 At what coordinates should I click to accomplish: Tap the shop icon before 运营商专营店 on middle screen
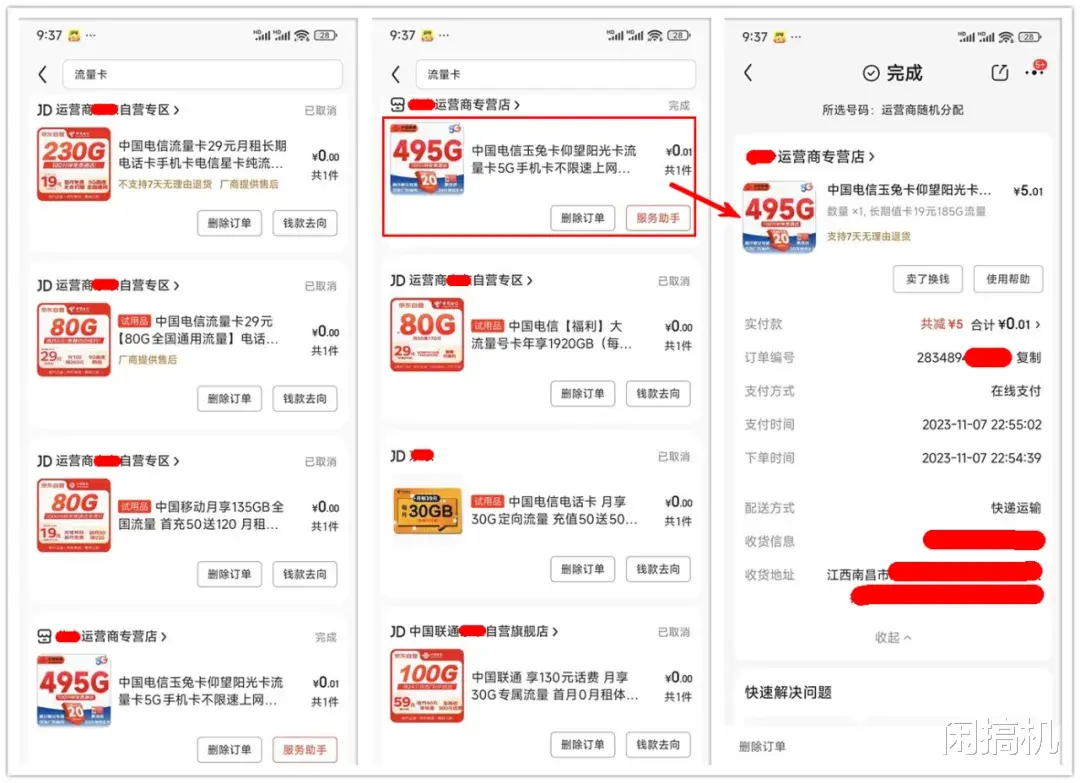[397, 105]
